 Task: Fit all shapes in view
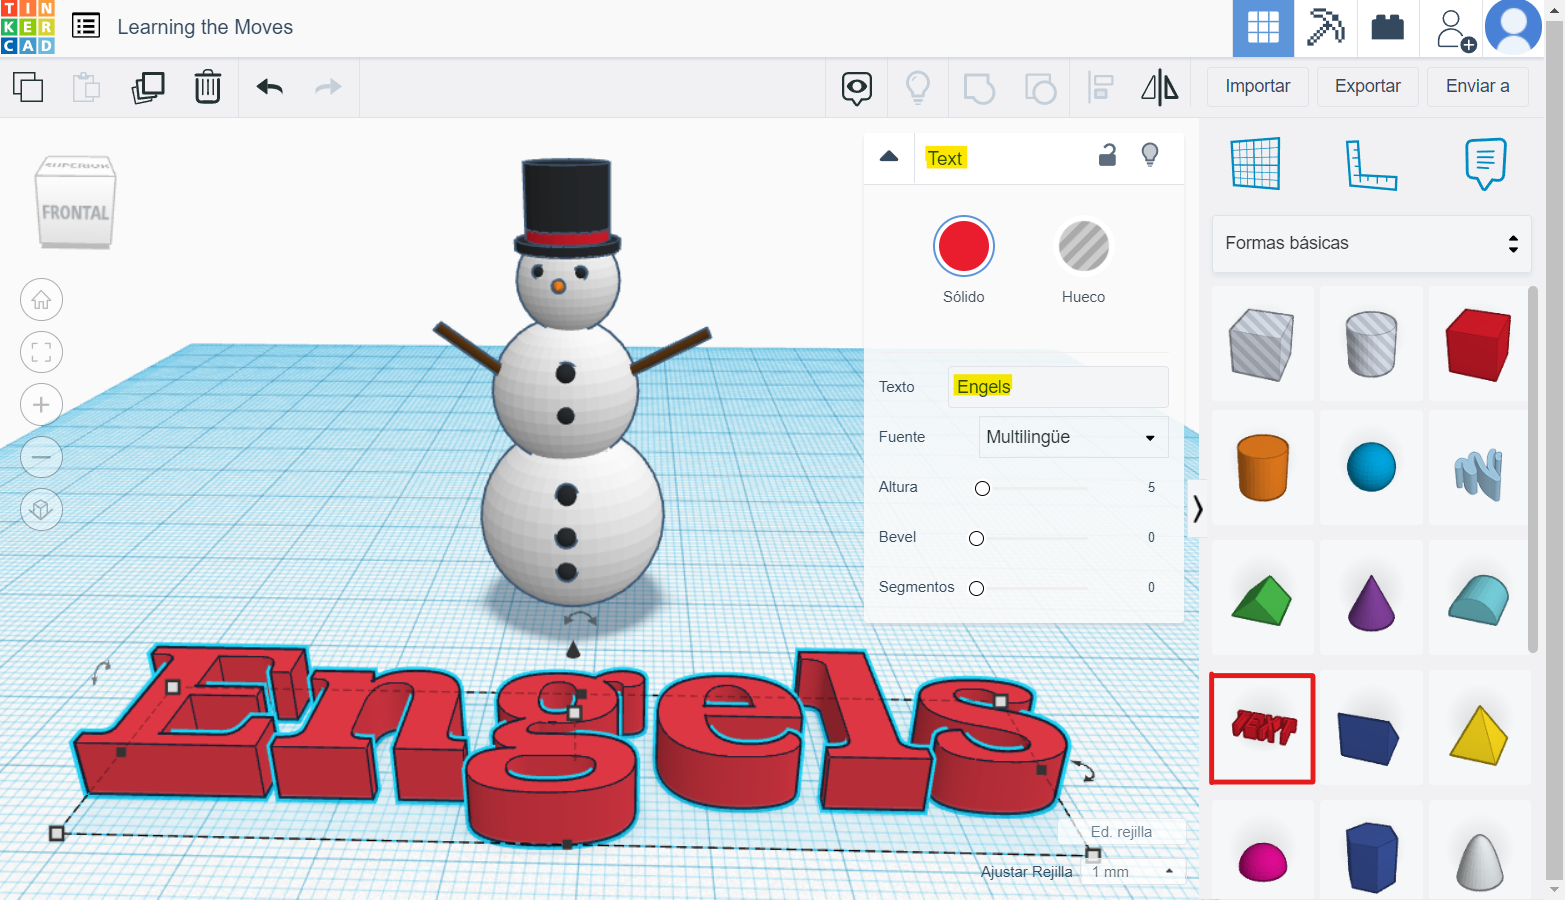(x=41, y=352)
